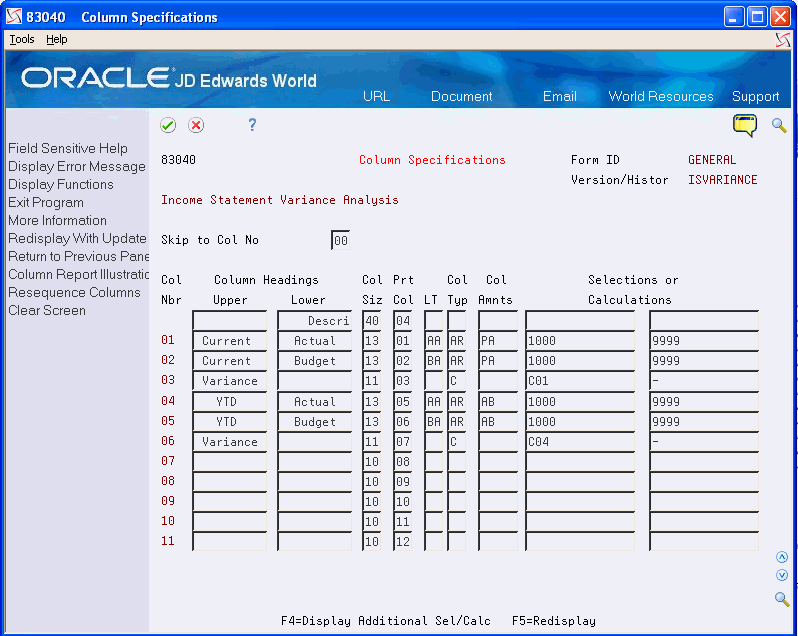Click Col Siz field '10' in row 11
Image resolution: width=798 pixels, height=636 pixels.
pyautogui.click(x=372, y=541)
